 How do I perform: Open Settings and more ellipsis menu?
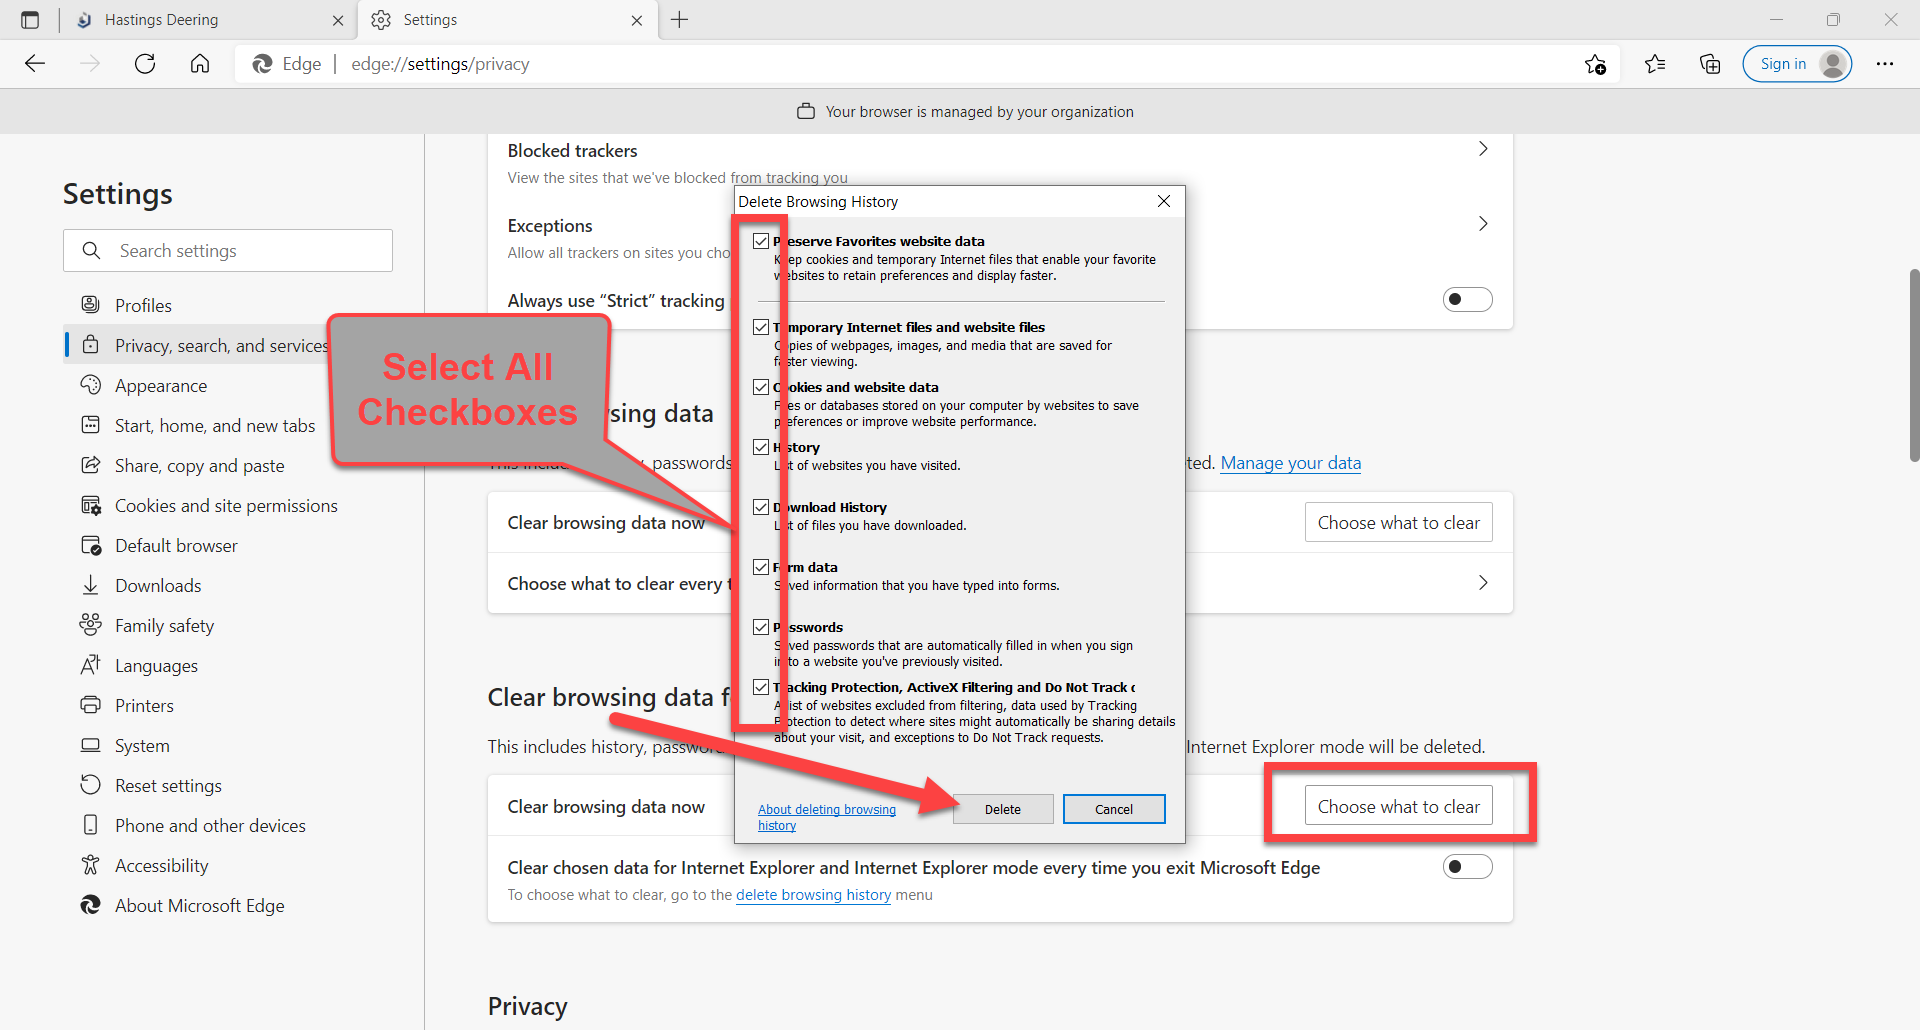point(1885,64)
